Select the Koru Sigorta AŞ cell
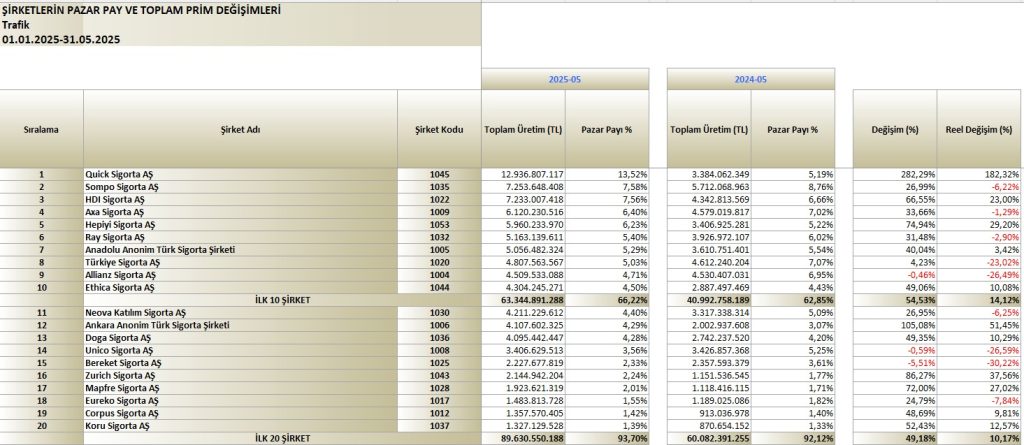Viewport: 1024px width, 445px height. tap(240, 425)
